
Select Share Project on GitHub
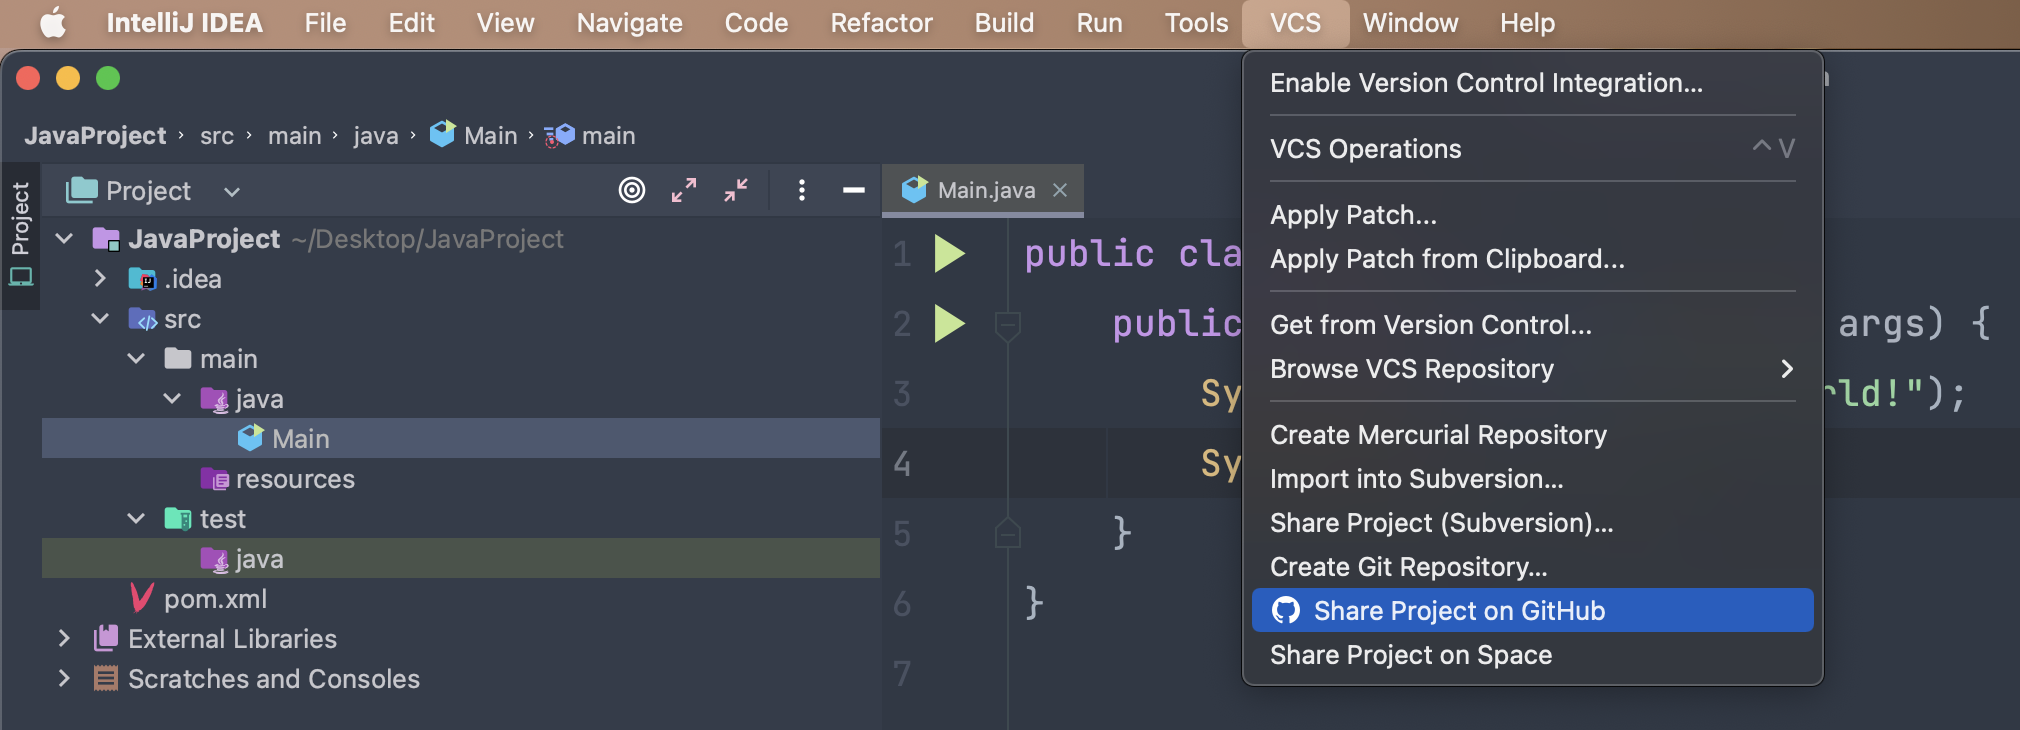tap(1532, 610)
